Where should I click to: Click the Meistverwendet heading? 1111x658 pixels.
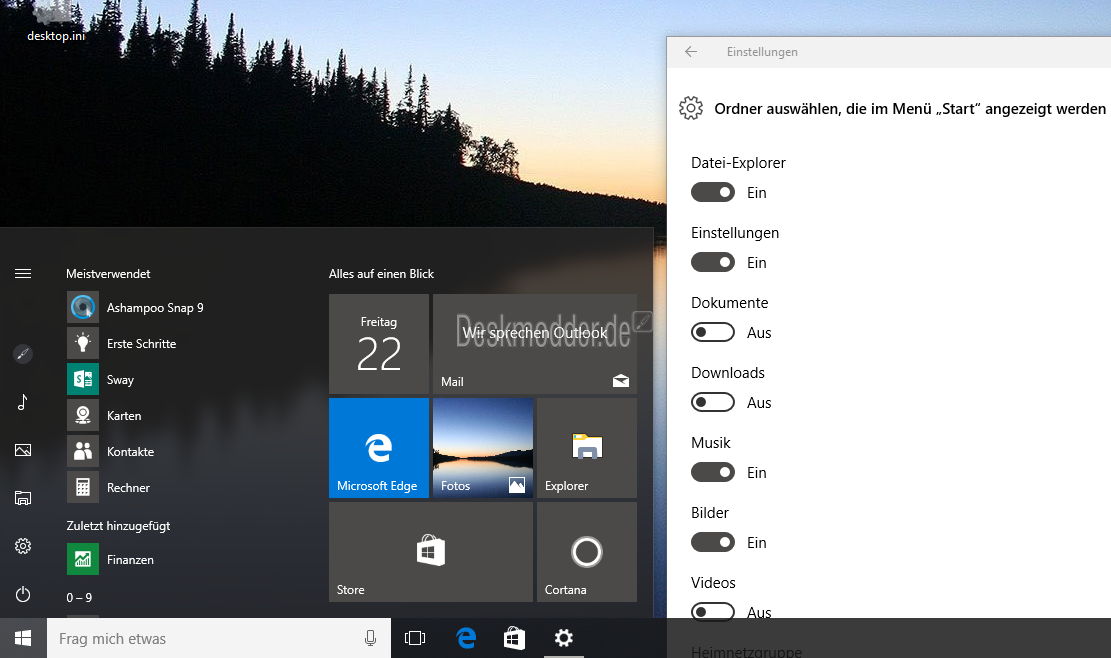pyautogui.click(x=108, y=273)
